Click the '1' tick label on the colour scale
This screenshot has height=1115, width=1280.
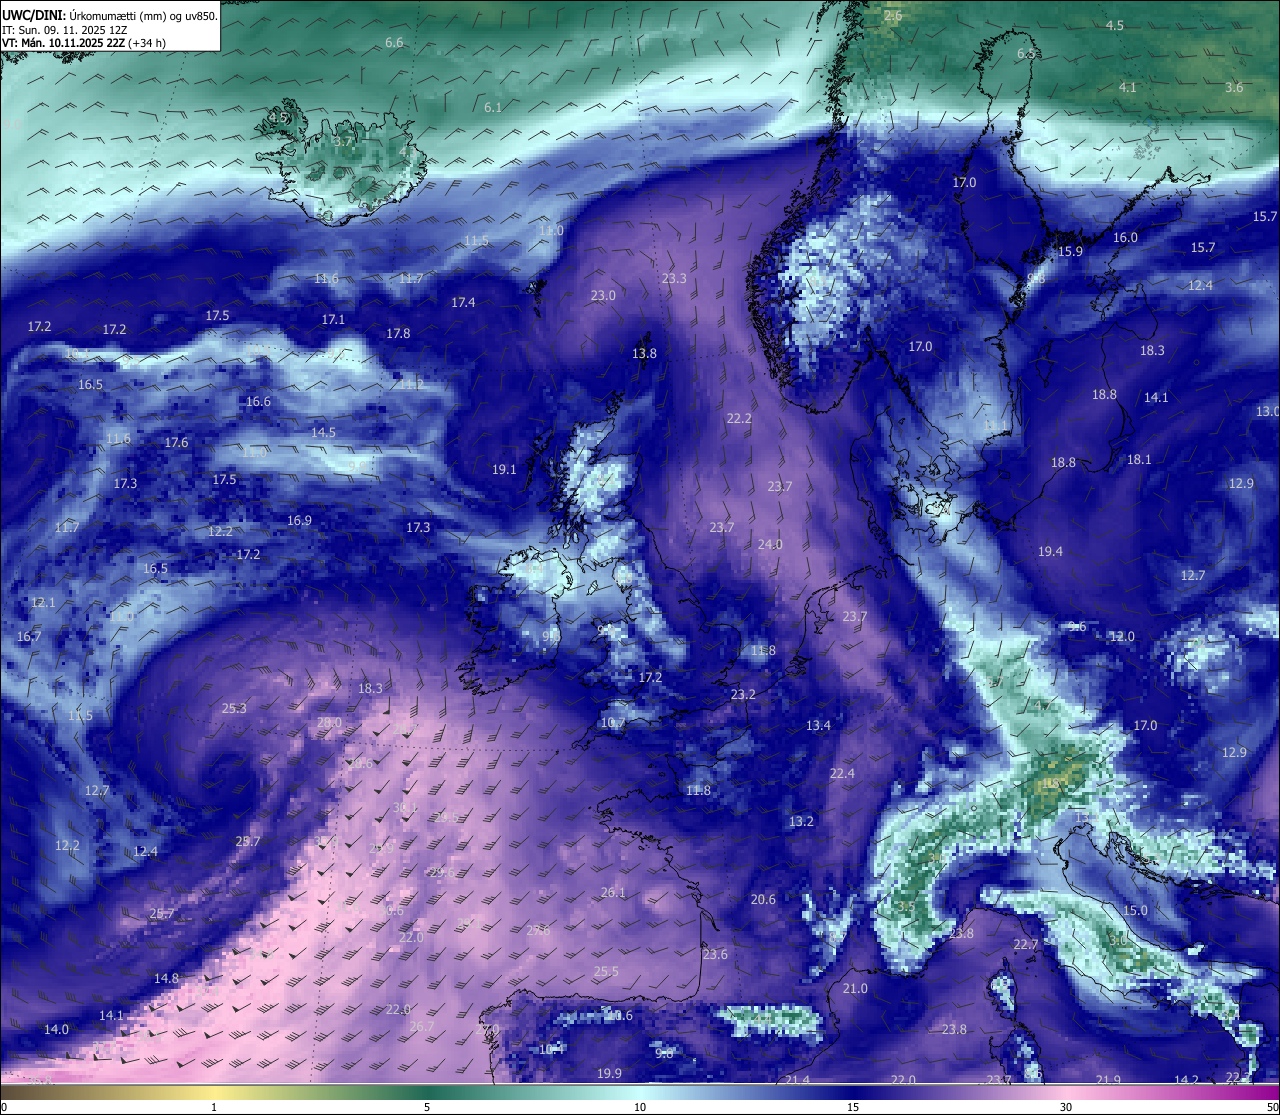[x=214, y=1107]
